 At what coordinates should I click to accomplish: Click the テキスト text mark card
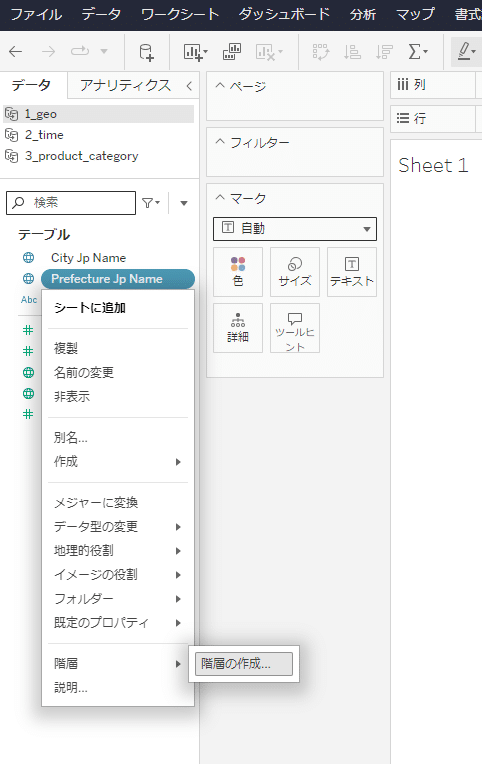click(352, 272)
